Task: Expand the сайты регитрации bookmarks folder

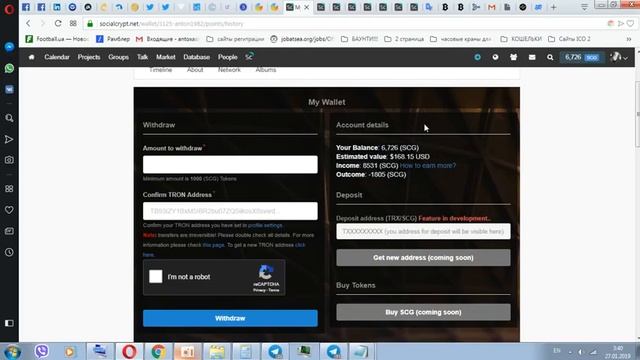Action: coord(236,39)
